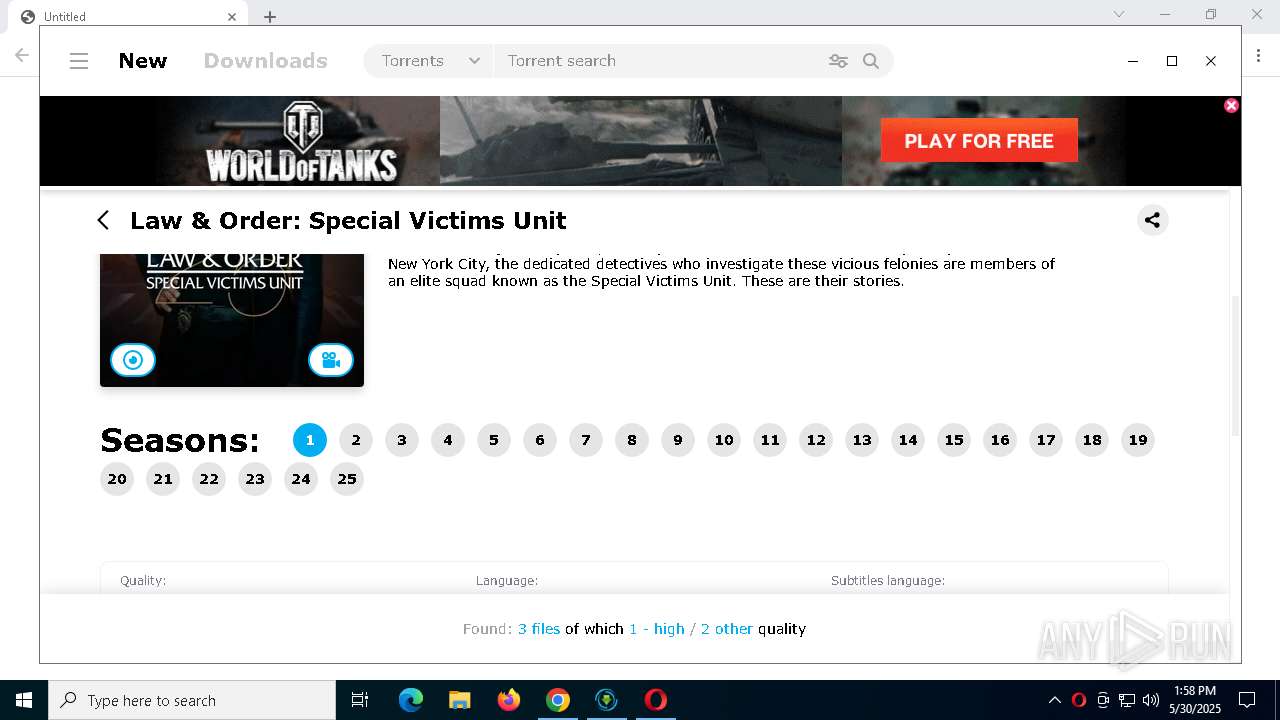Click the page vertical scrollbar
Viewport: 1280px width, 720px height.
pos(1235,365)
